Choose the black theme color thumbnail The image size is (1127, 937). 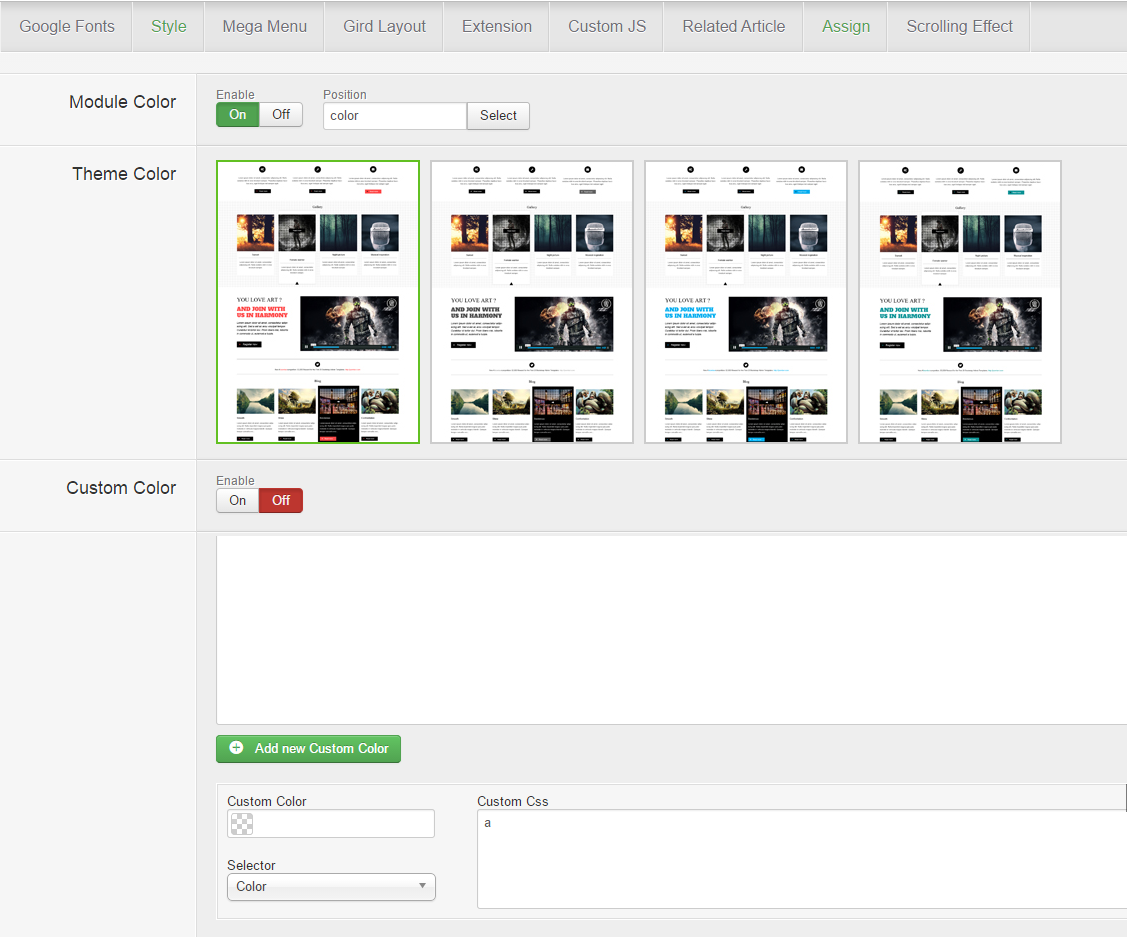click(532, 302)
